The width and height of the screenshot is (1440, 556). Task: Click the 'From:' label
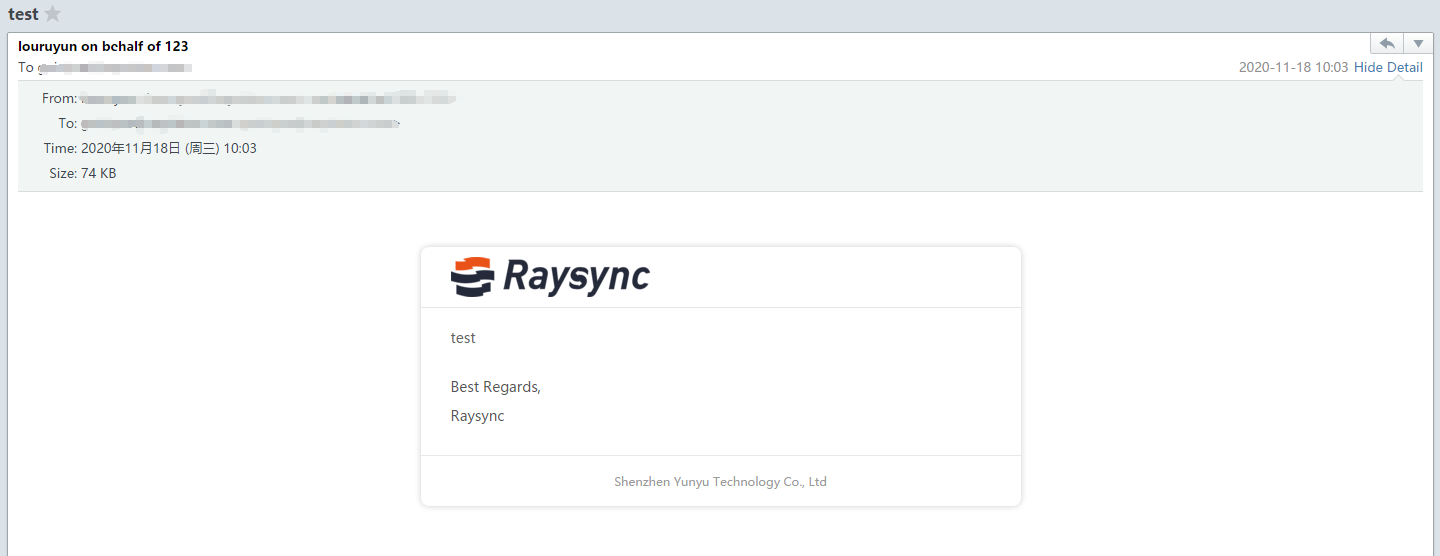point(59,98)
